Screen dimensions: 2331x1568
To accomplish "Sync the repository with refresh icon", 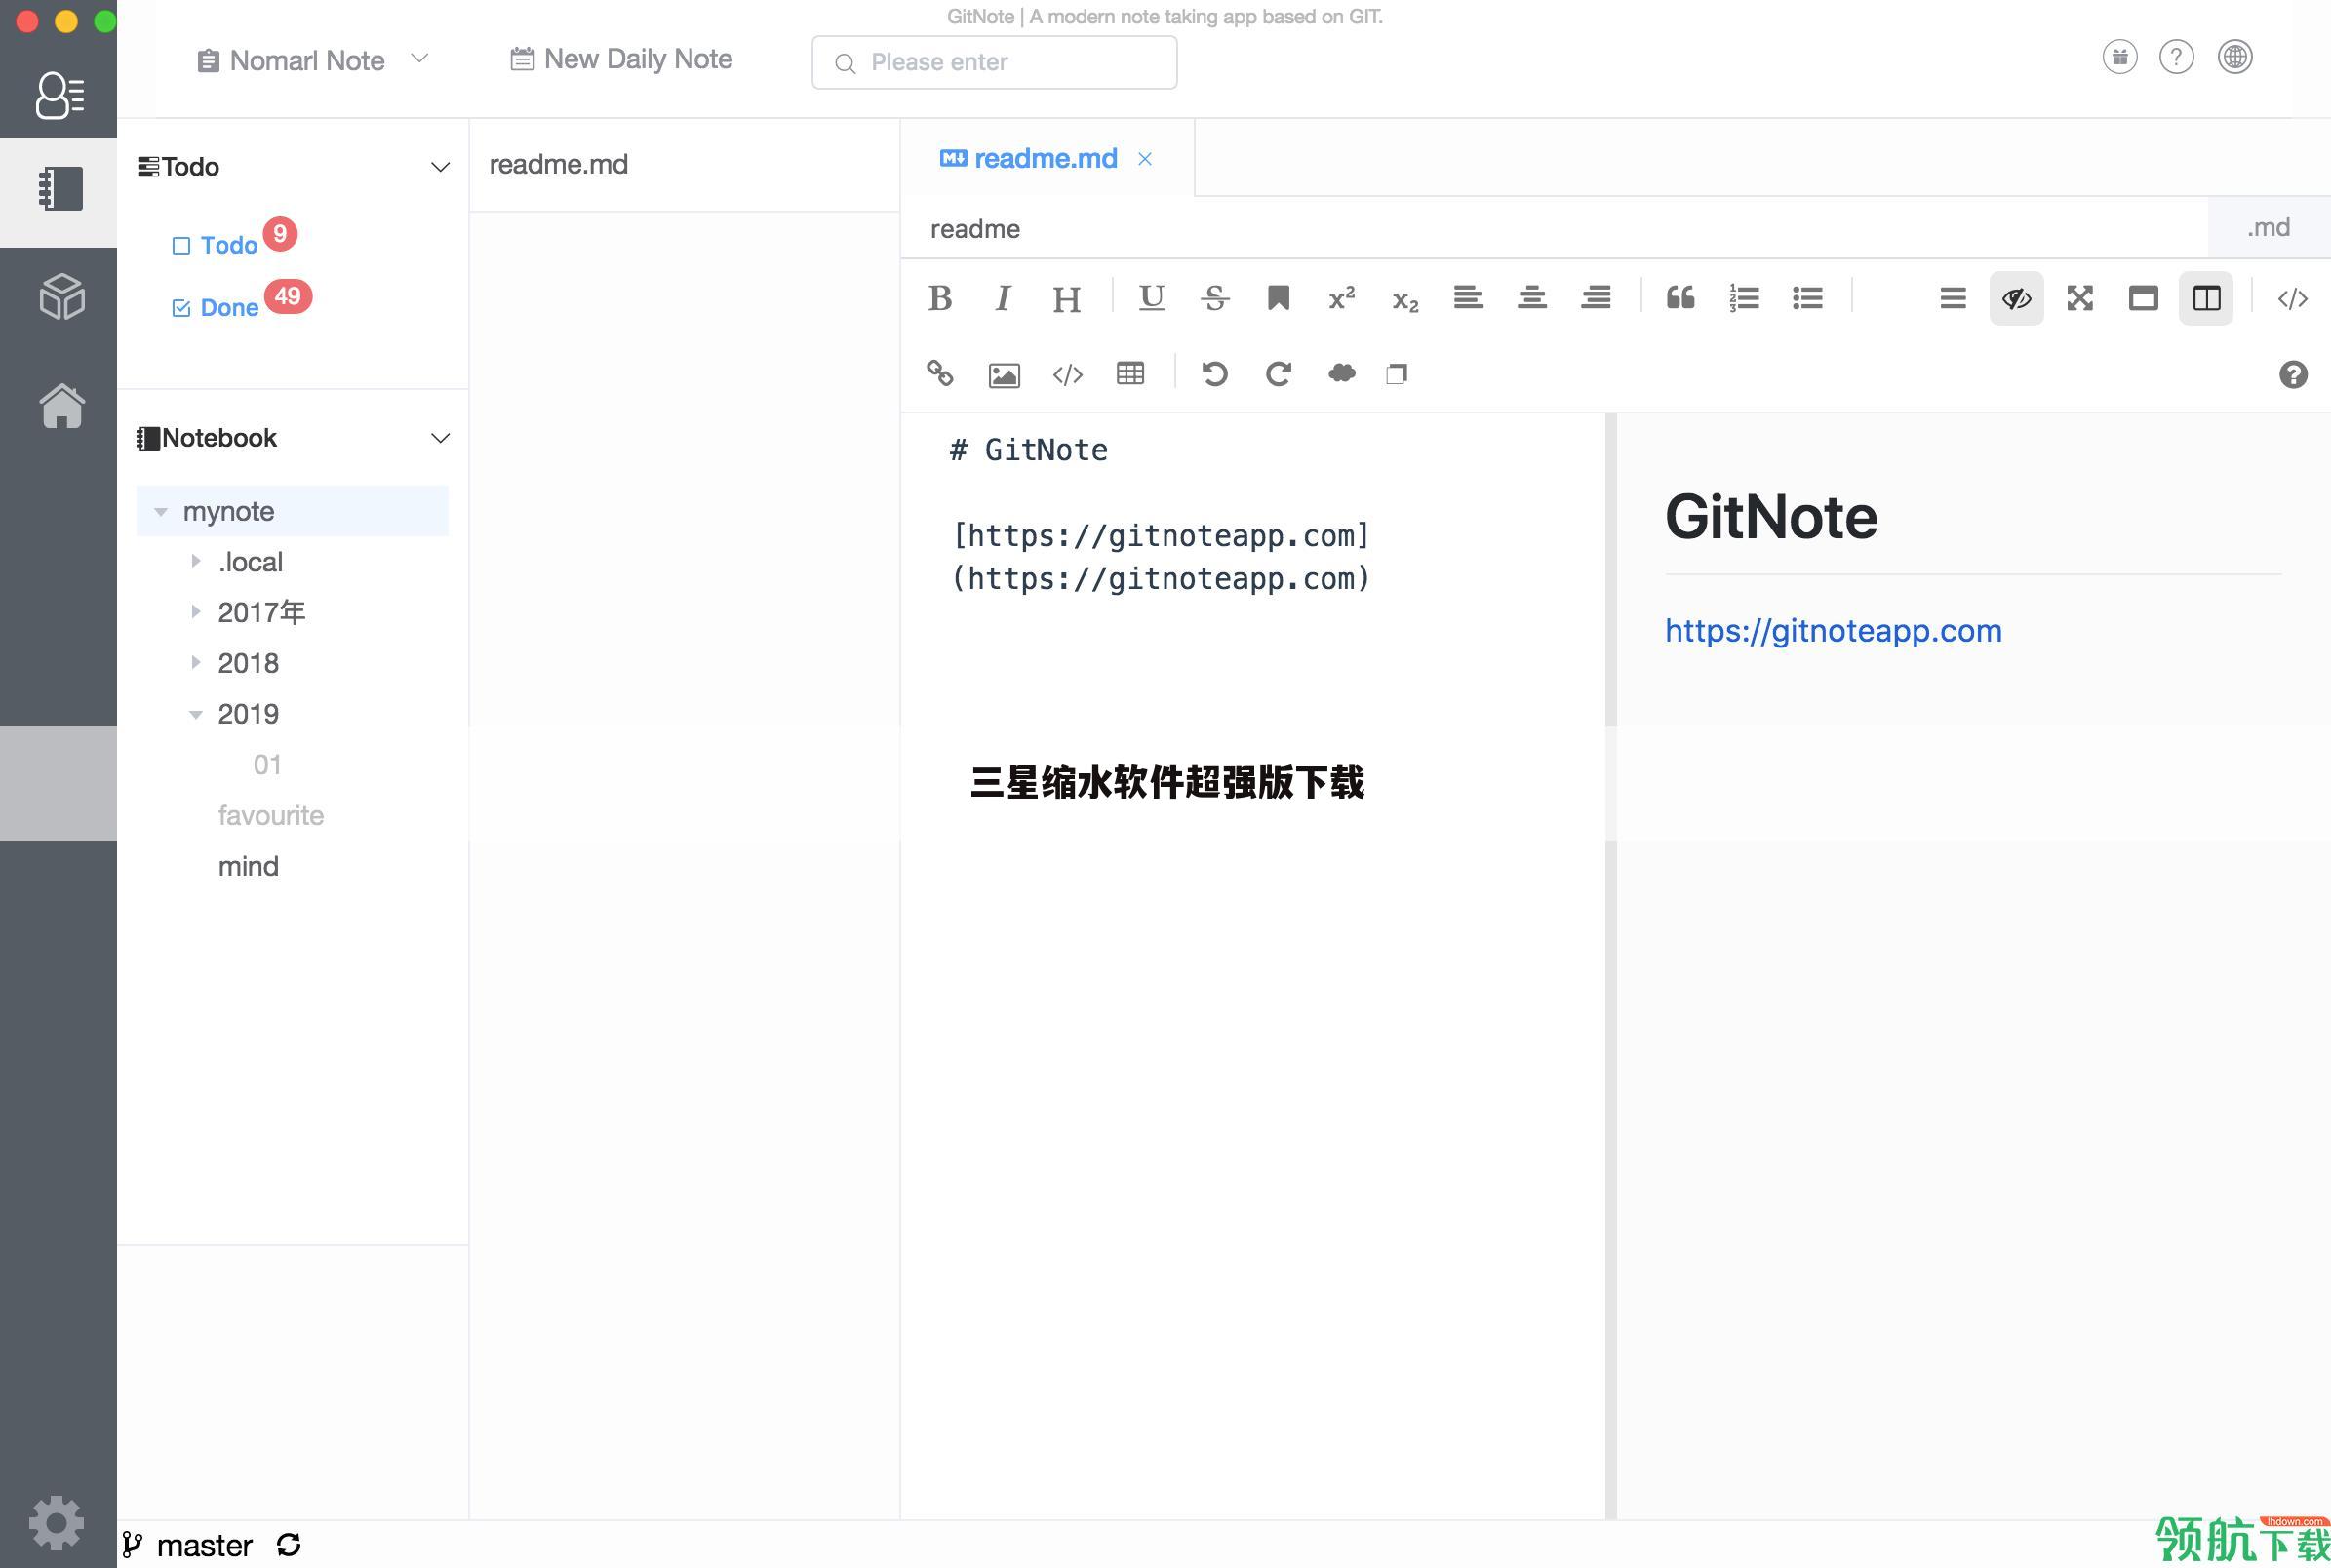I will click(289, 1545).
